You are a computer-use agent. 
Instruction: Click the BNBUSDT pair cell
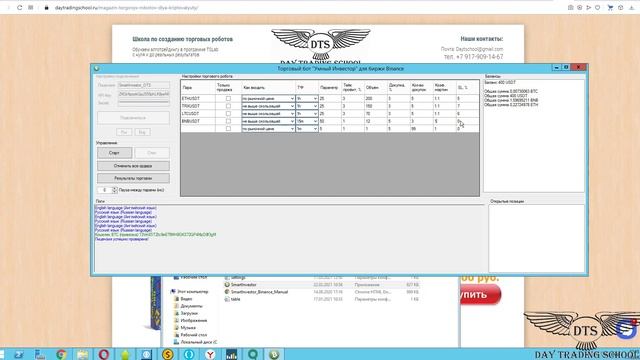[x=198, y=121]
